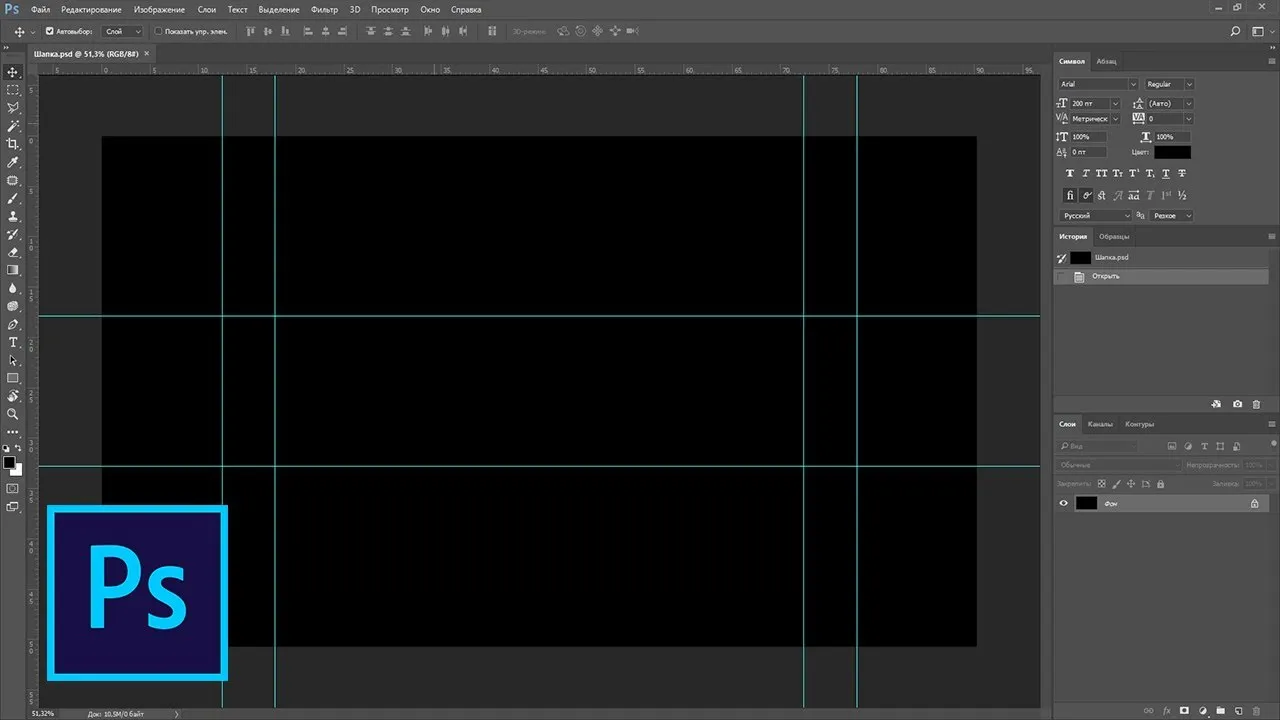Screen dimensions: 1280x720
Task: Pick the Eyedropper tool
Action: [13, 162]
